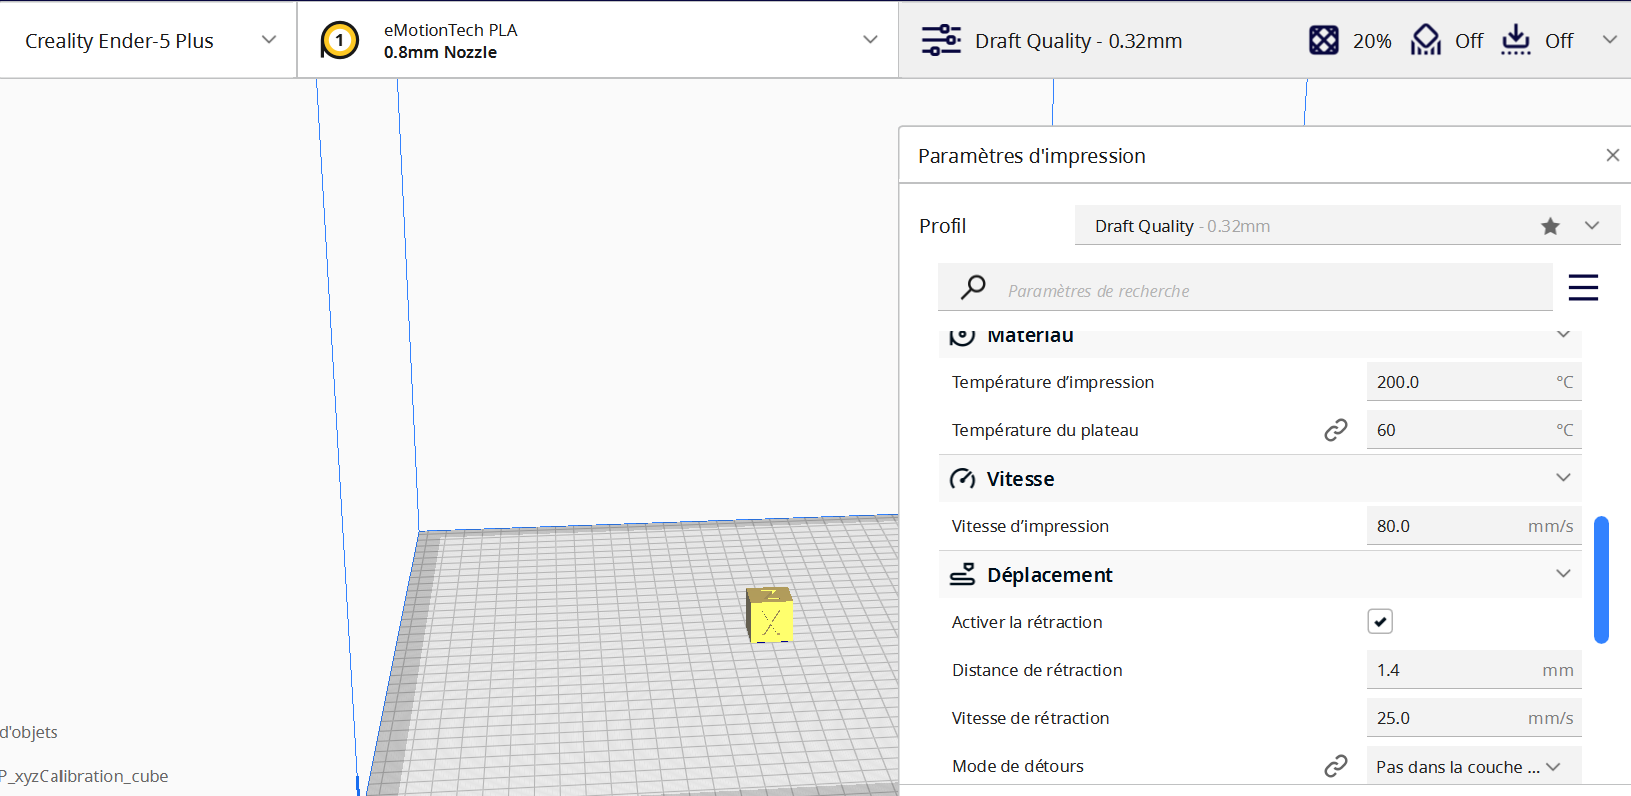
Task: Open Mode de détours combo box
Action: 1474,766
